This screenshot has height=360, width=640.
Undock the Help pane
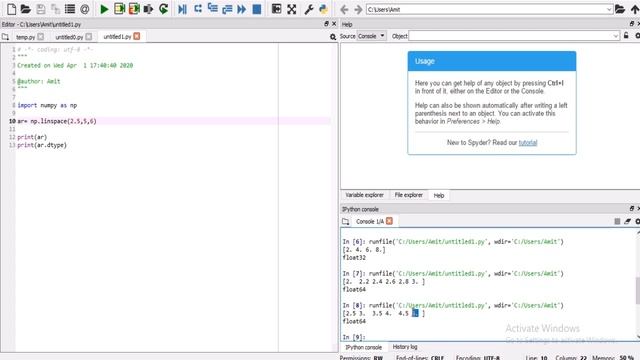tap(631, 24)
